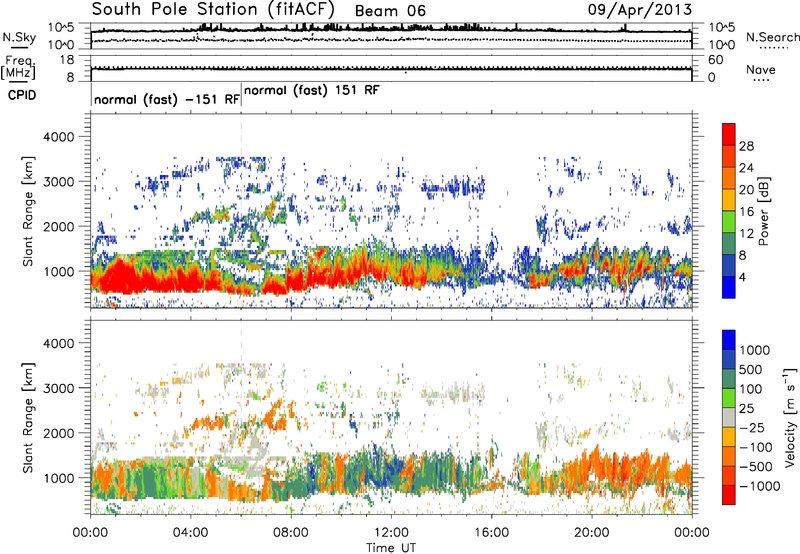Click the 16 tick on power colorbar

[746, 212]
